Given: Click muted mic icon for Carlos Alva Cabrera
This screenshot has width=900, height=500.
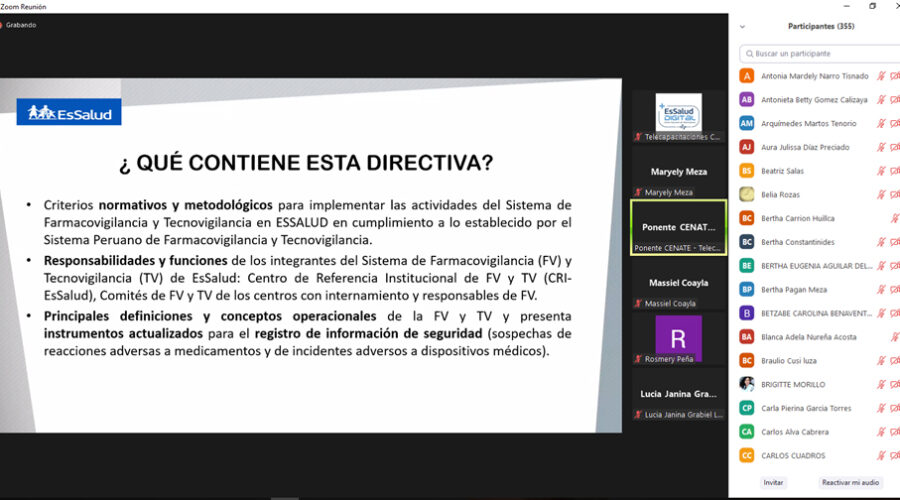Looking at the screenshot, I should (x=881, y=432).
